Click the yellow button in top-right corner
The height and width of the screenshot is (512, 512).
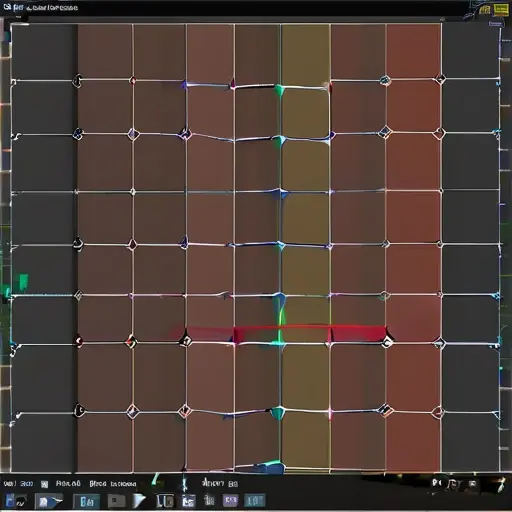click(501, 10)
